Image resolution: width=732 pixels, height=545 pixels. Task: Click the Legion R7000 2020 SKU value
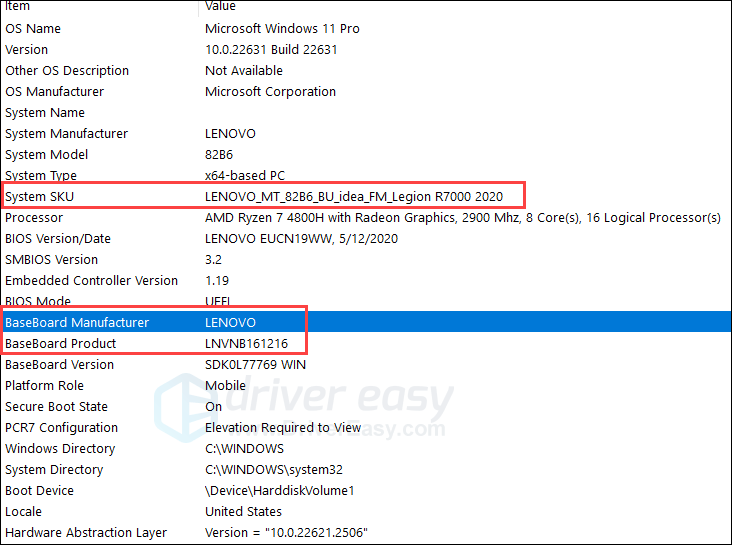[354, 197]
